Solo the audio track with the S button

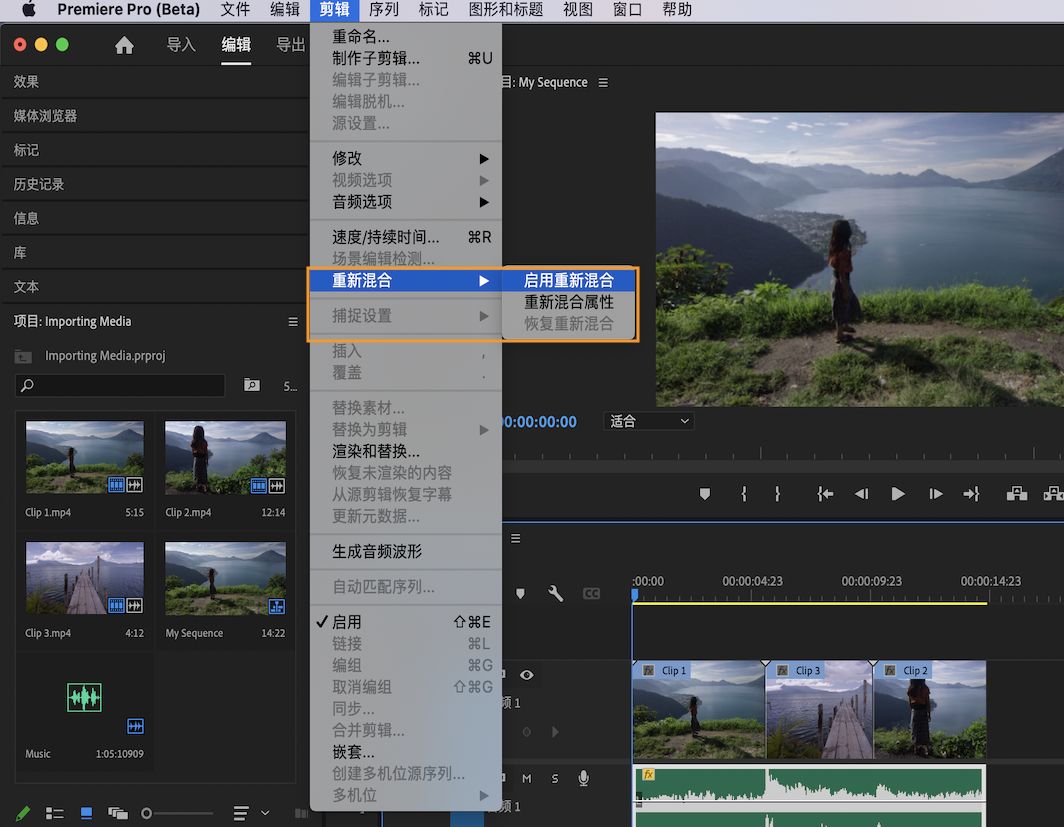click(x=556, y=778)
